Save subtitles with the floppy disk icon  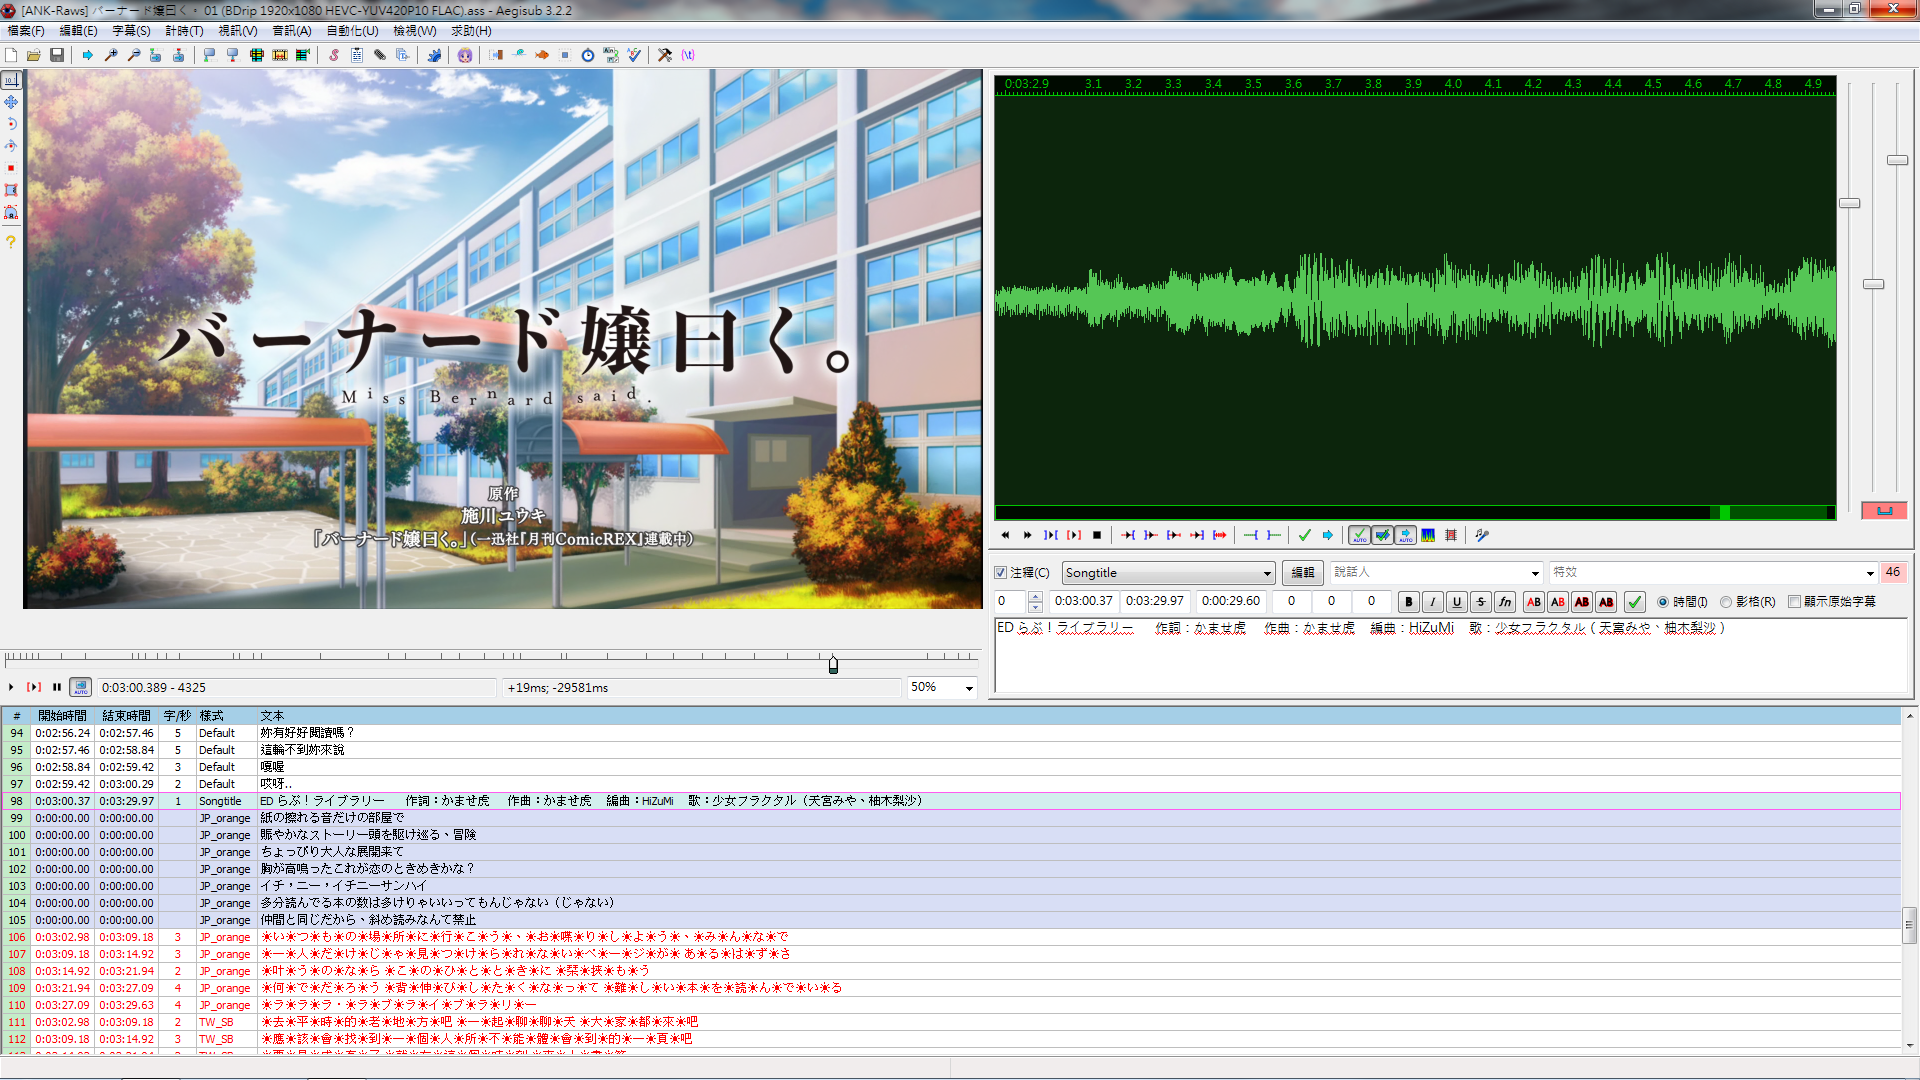coord(57,55)
